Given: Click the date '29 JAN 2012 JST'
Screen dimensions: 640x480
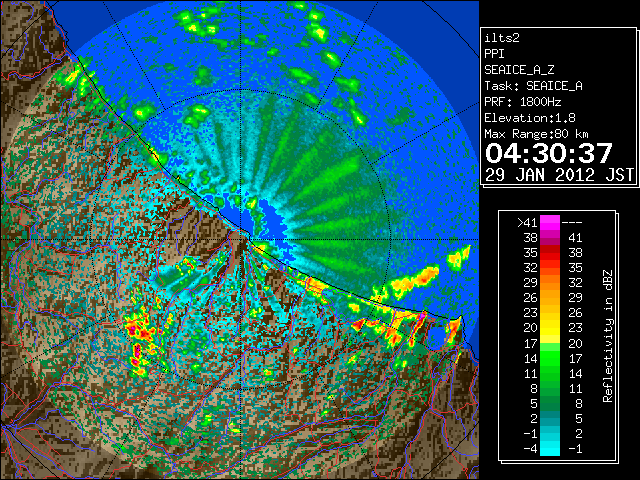Looking at the screenshot, I should pyautogui.click(x=559, y=175).
